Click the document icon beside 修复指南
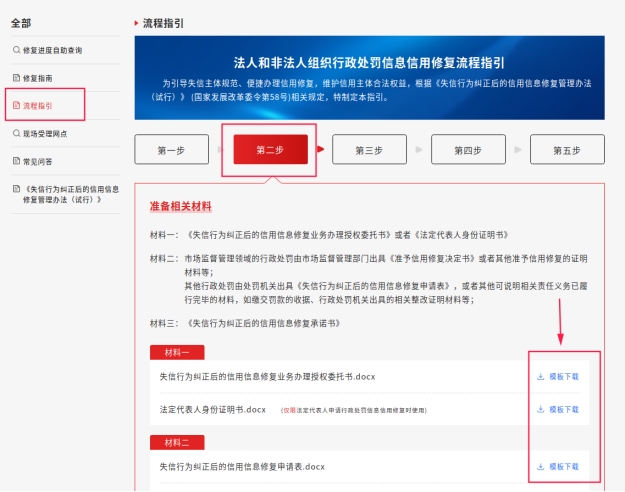Viewport: 625px width, 492px height. tap(16, 78)
